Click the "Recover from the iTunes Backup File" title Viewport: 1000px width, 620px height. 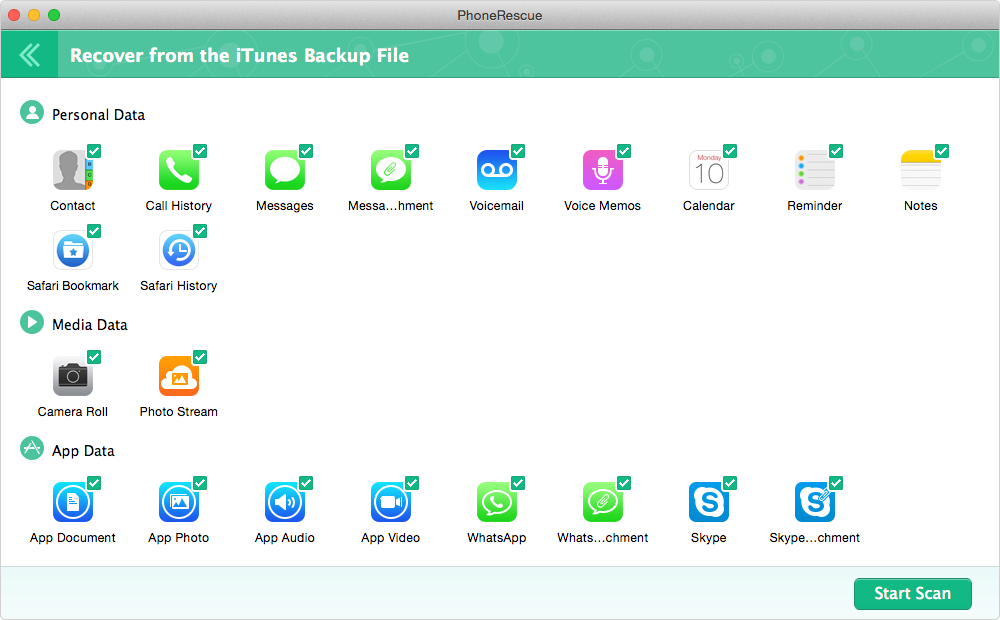[x=239, y=55]
